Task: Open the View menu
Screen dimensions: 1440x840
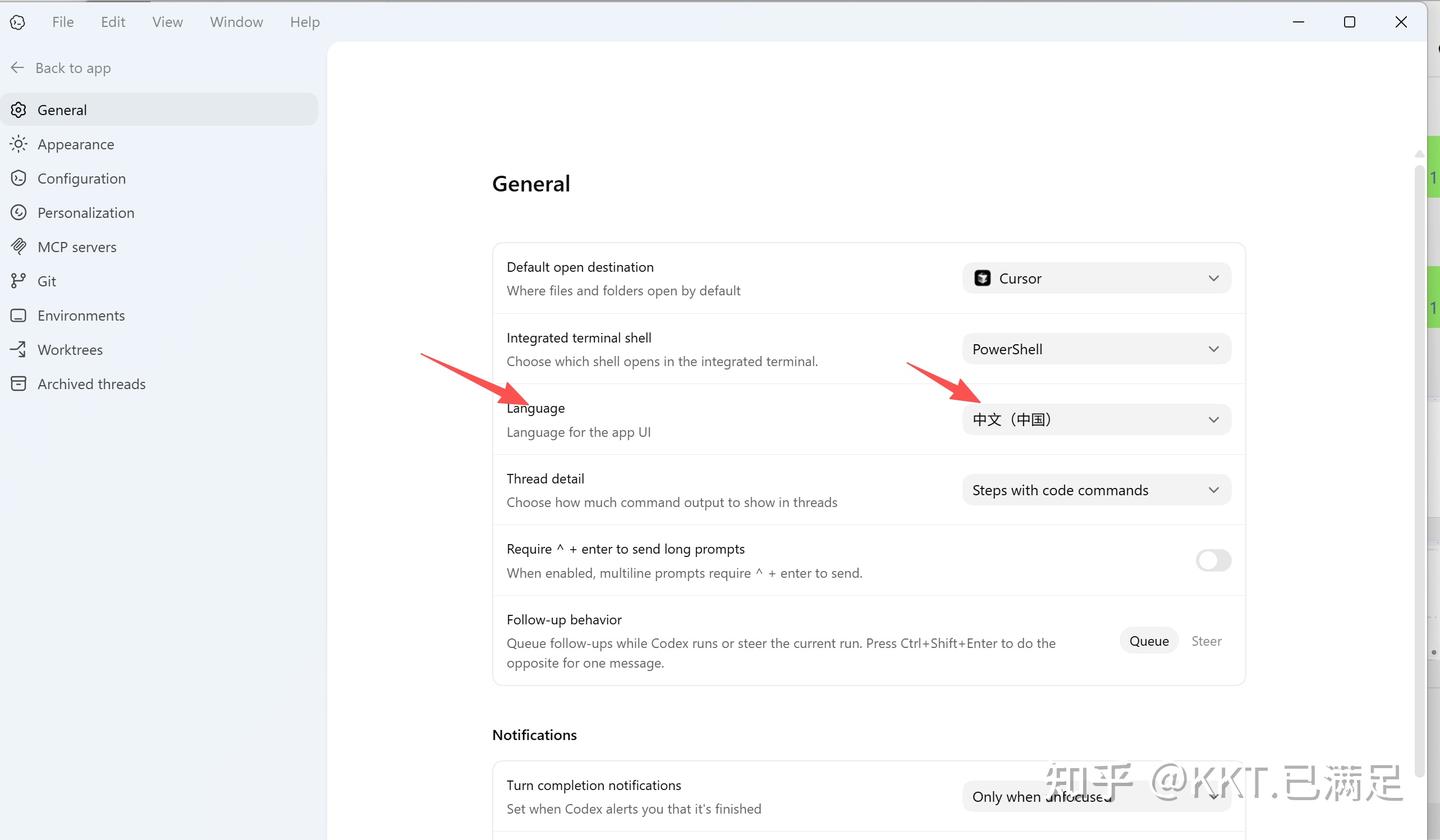Action: [167, 22]
